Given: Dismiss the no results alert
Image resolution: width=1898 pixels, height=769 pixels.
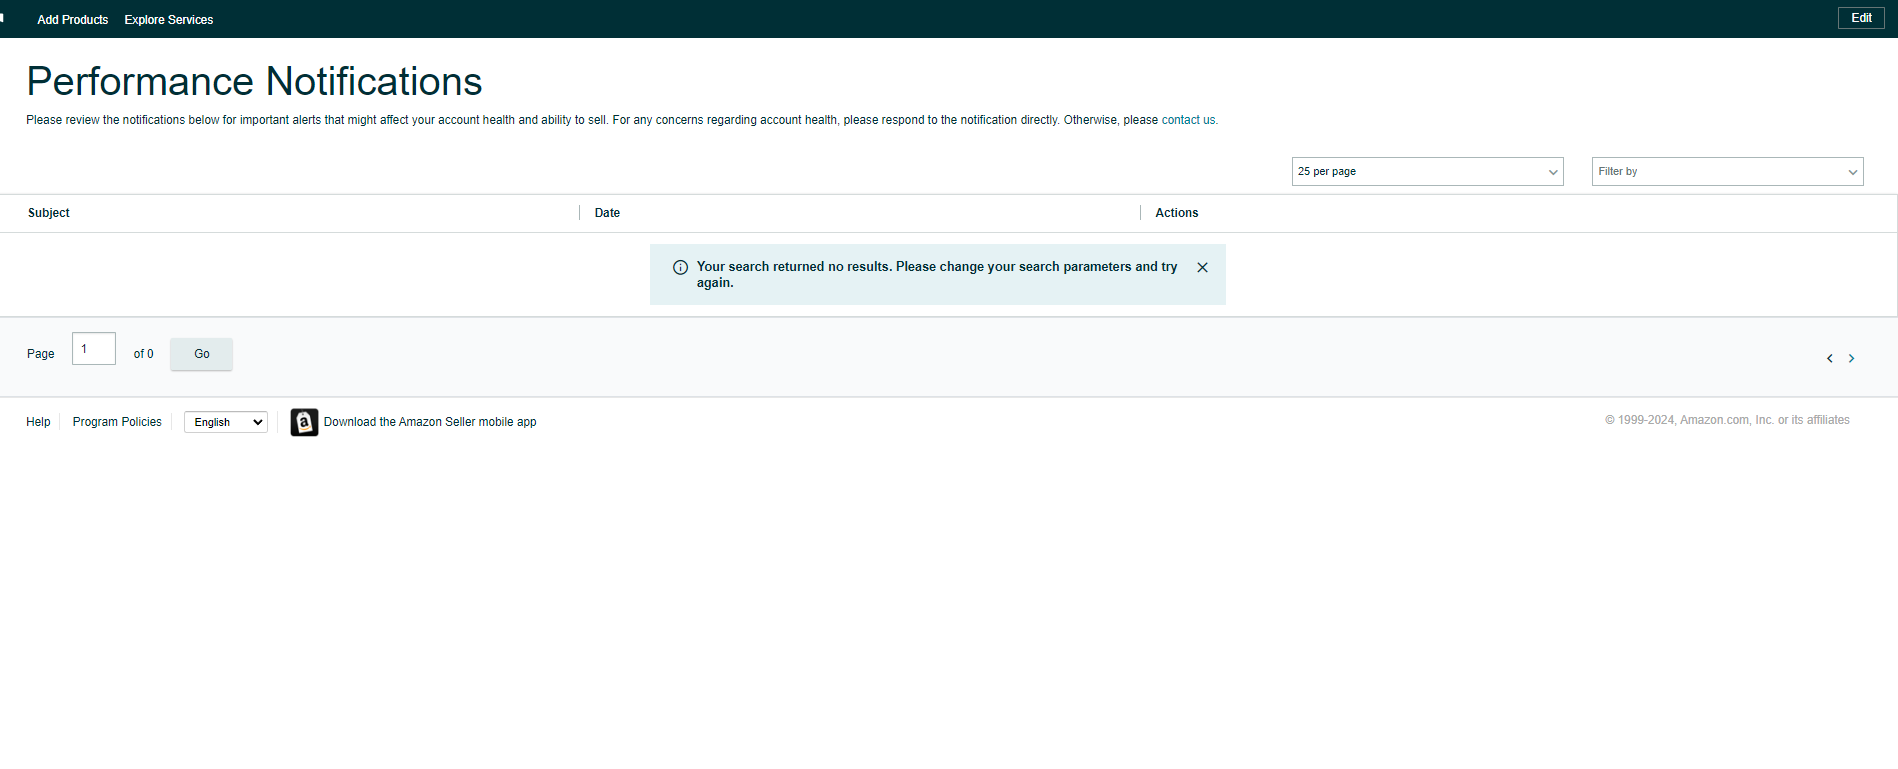Looking at the screenshot, I should tap(1202, 267).
